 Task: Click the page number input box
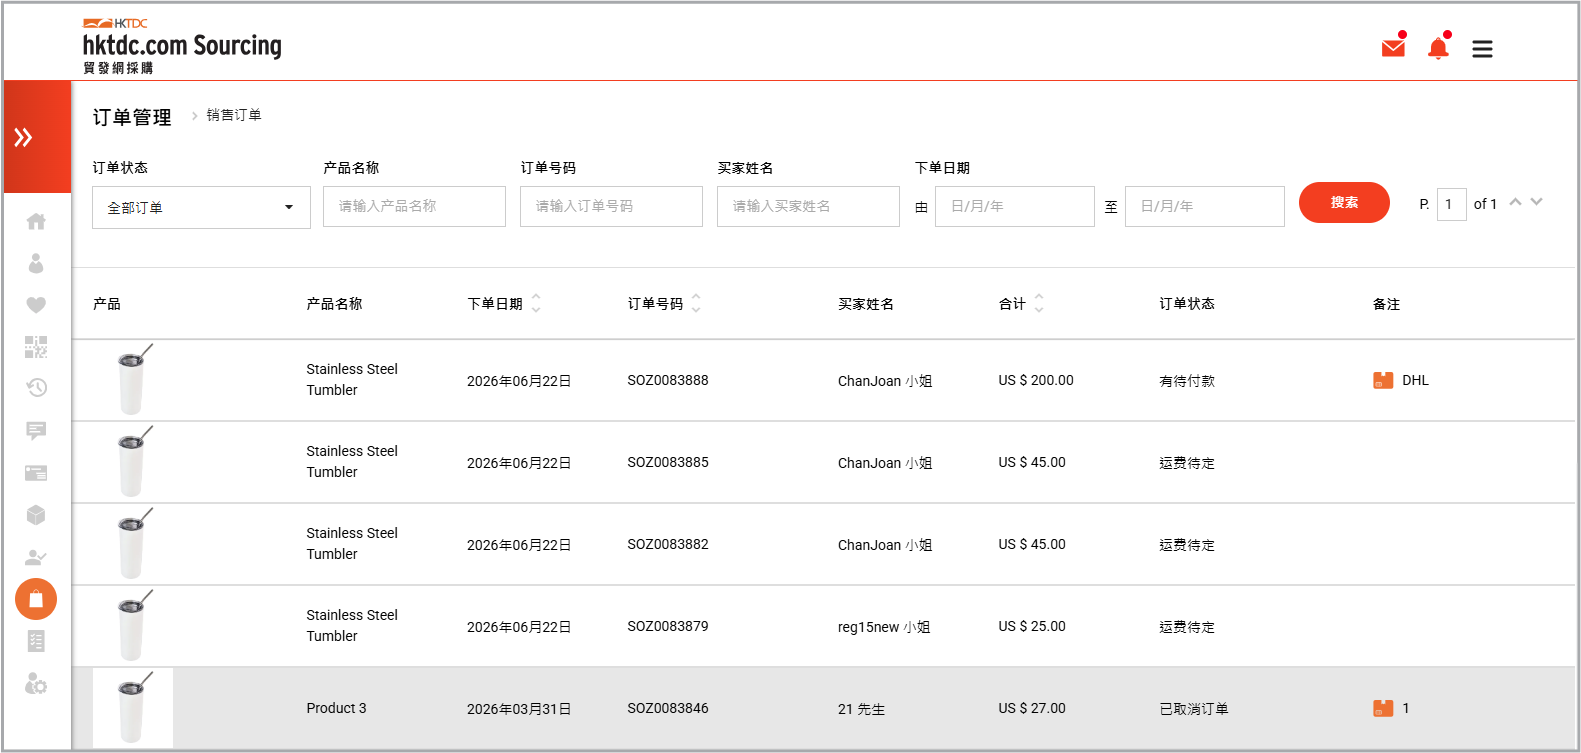point(1451,204)
